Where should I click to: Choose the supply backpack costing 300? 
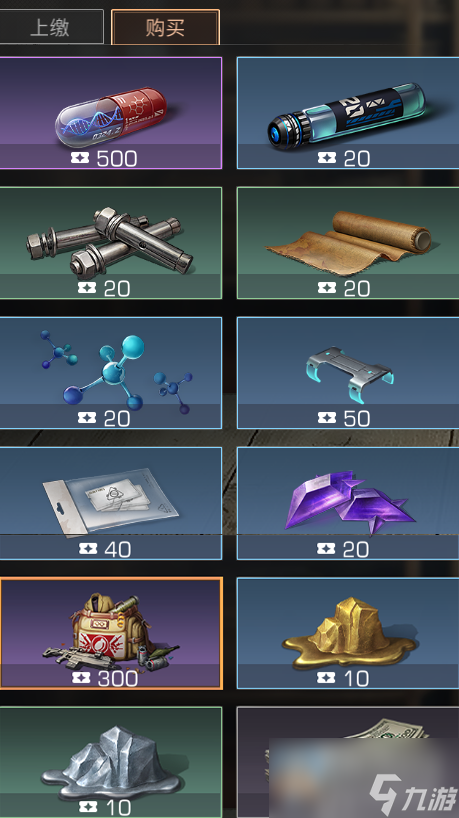tap(111, 633)
